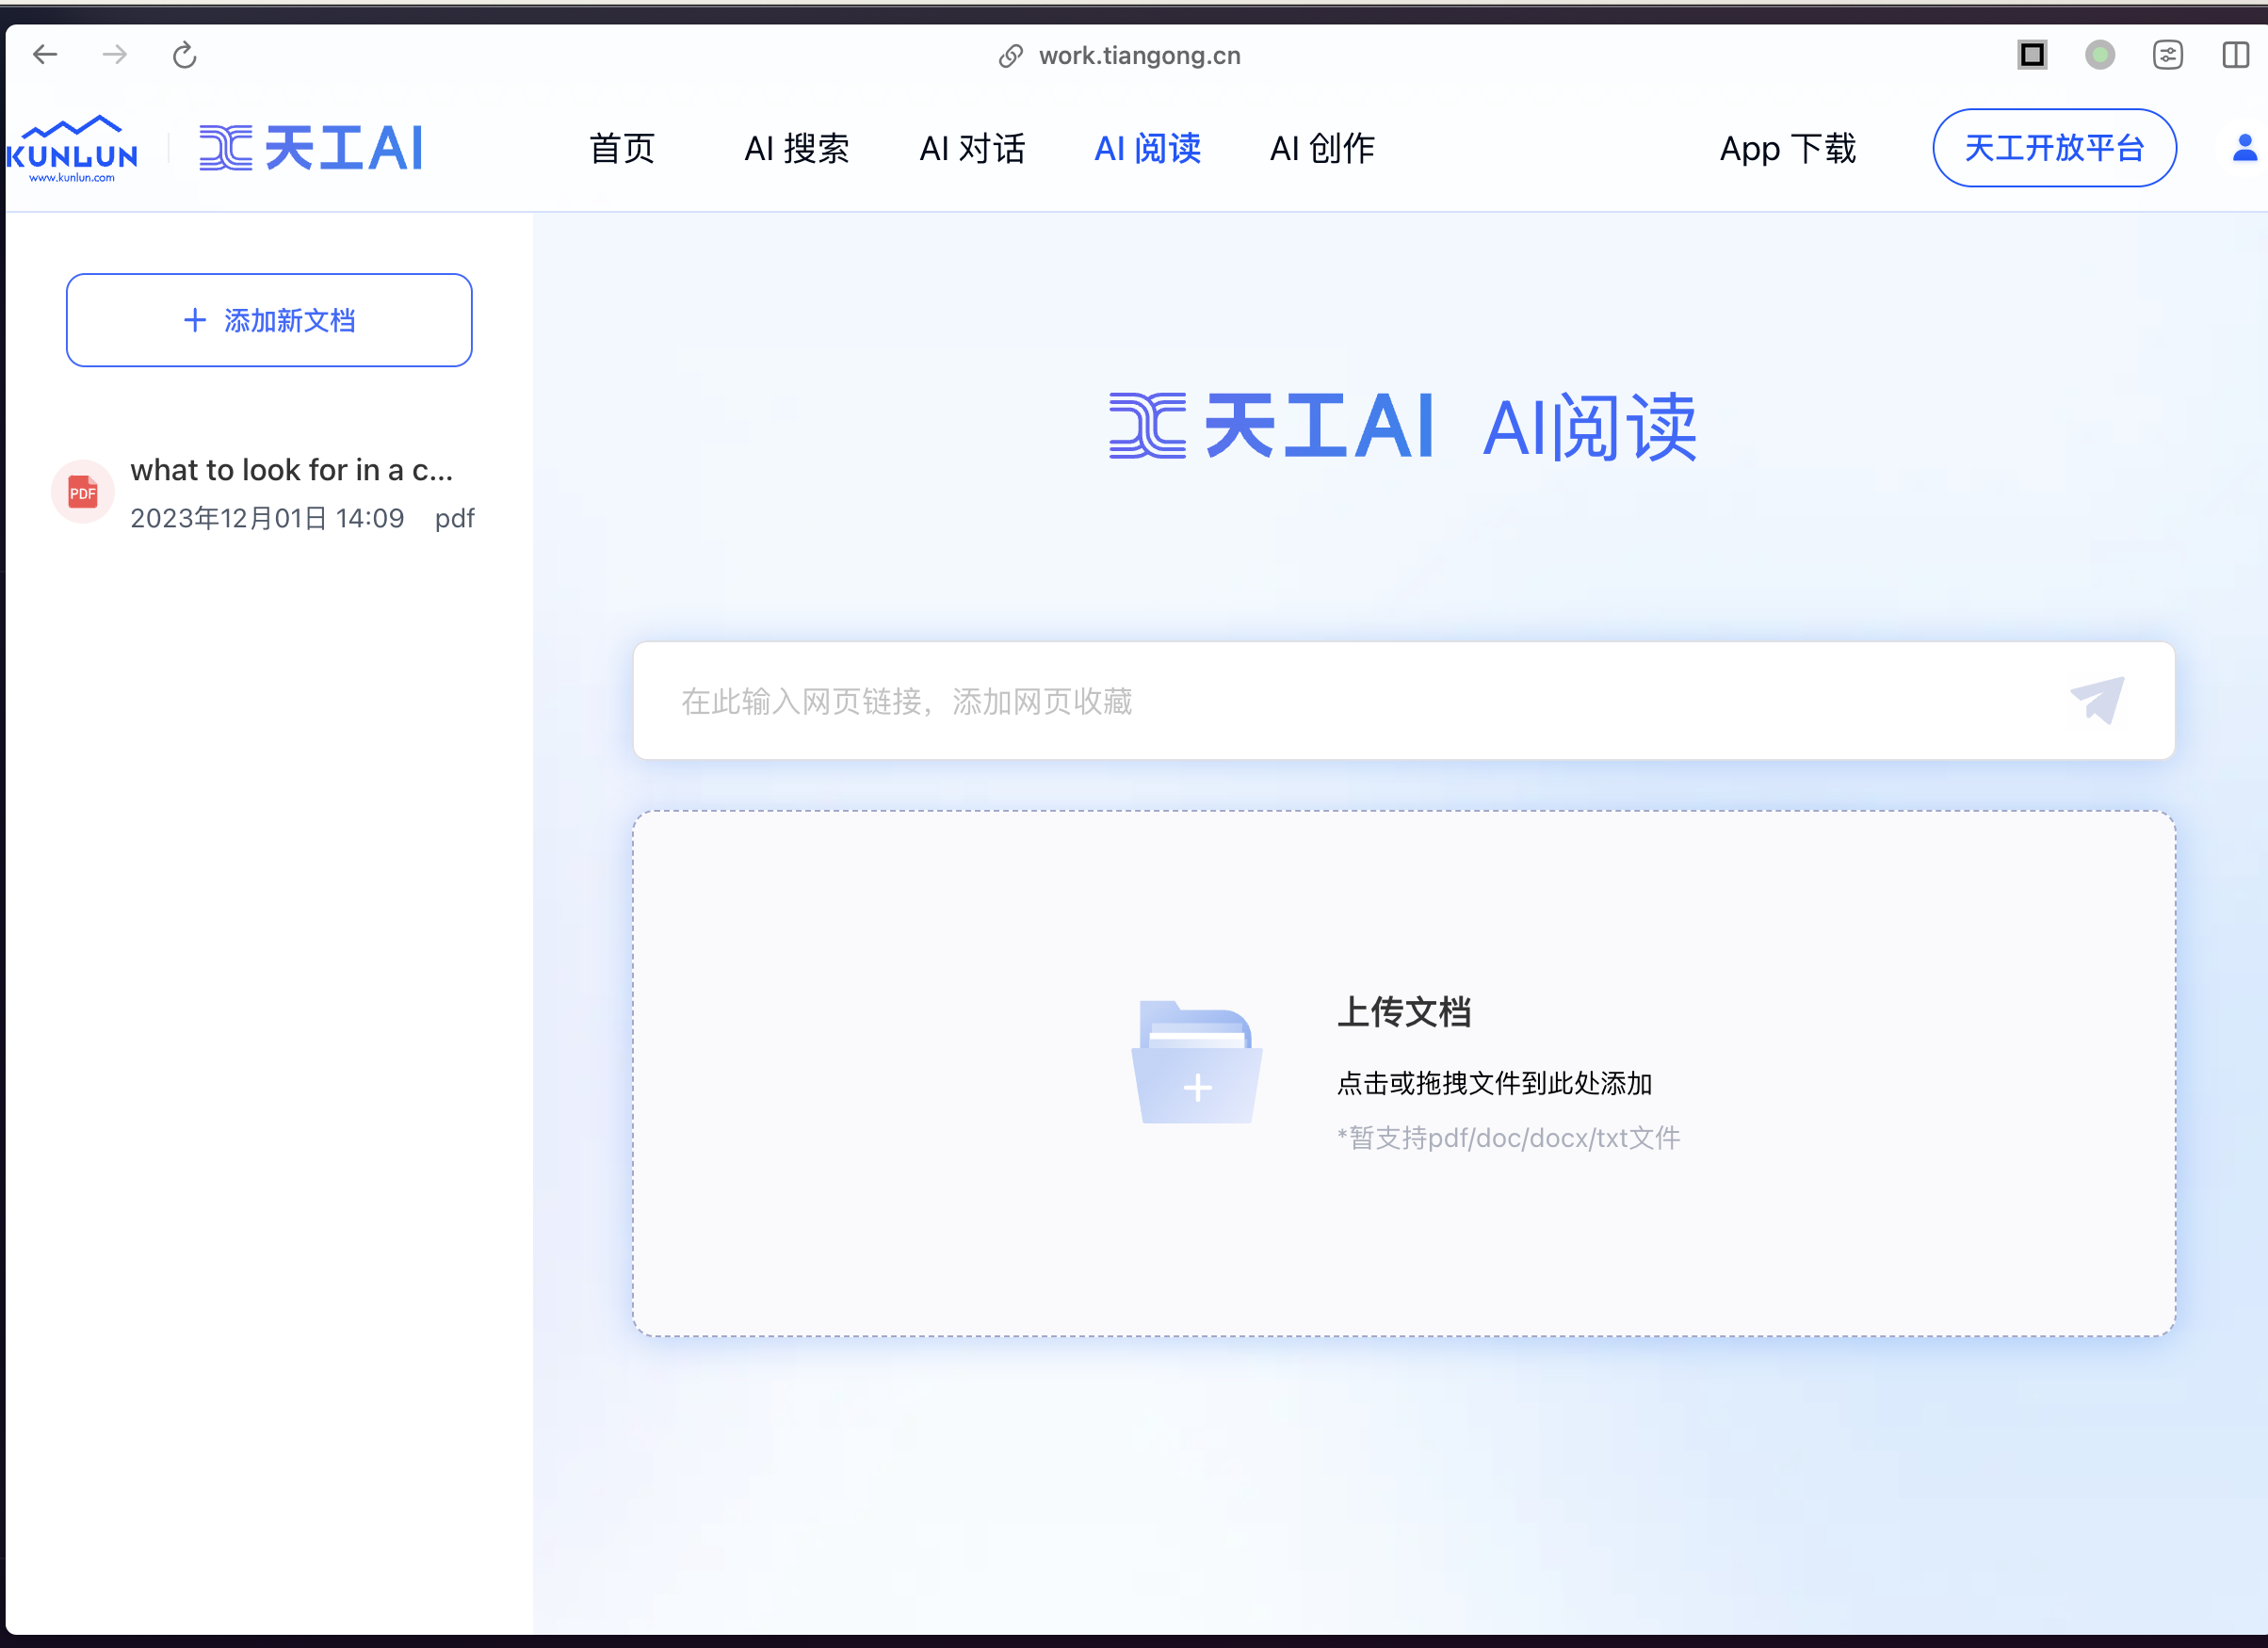Click the App 下载 link
The width and height of the screenshot is (2268, 1648).
pyautogui.click(x=1787, y=149)
